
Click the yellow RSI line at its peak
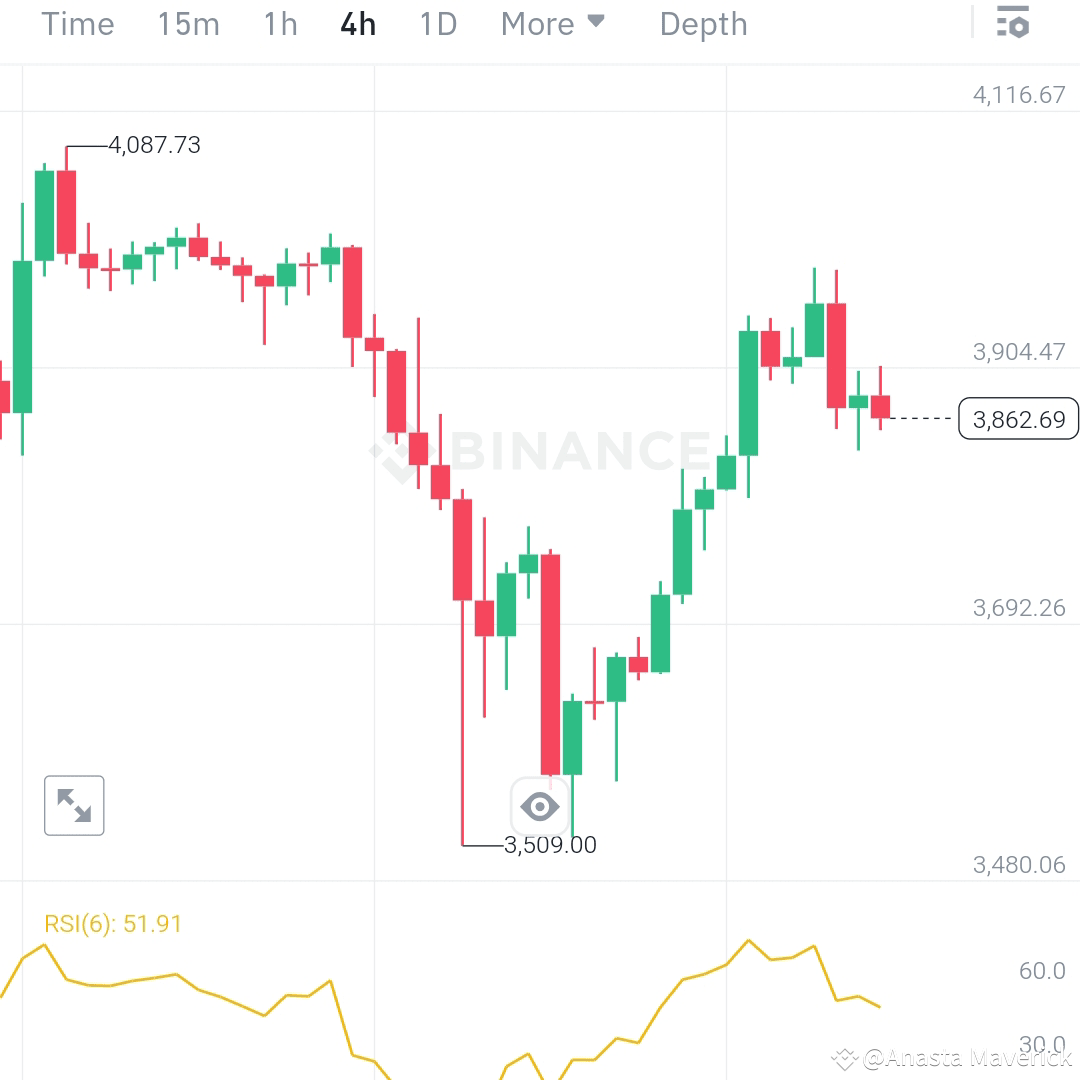pyautogui.click(x=748, y=941)
